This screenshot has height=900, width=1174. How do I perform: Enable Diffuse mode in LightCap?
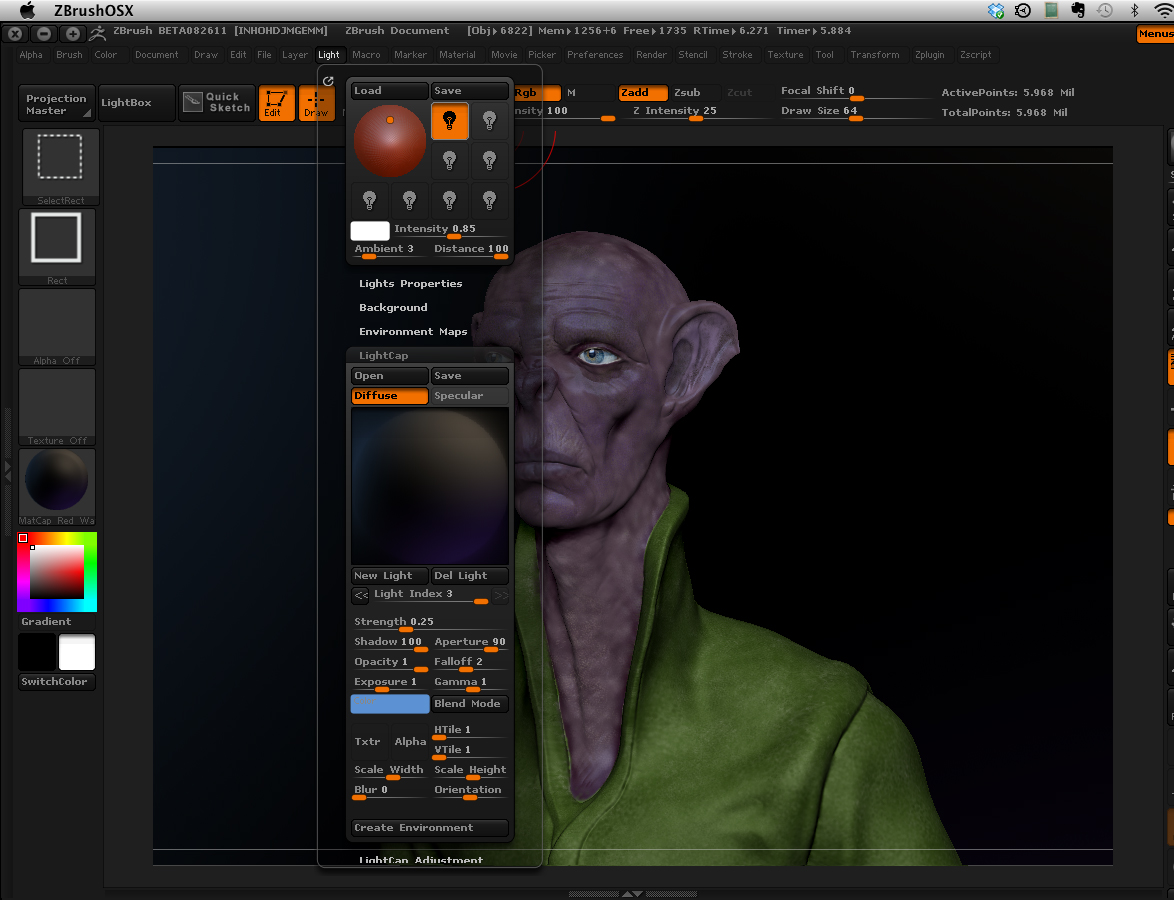[389, 395]
